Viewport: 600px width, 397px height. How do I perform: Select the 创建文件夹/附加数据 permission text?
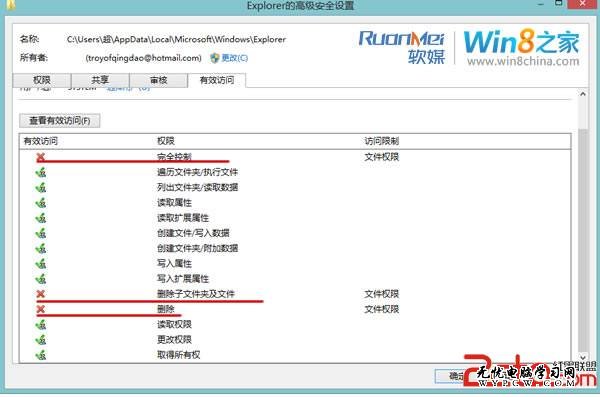click(197, 248)
